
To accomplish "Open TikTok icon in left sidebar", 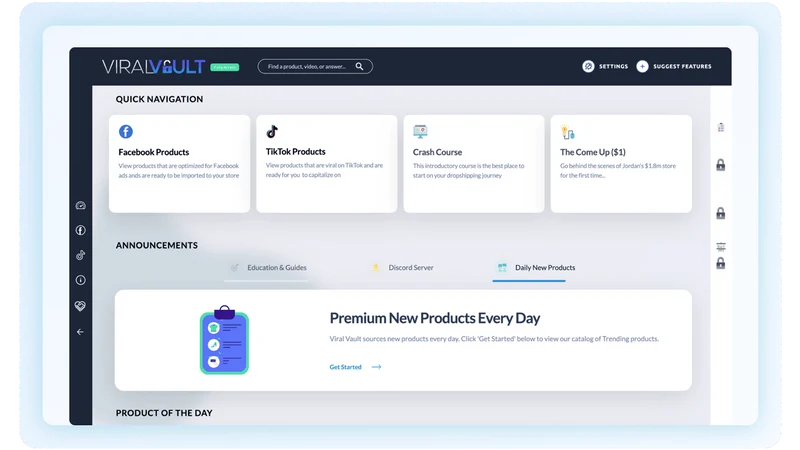I will pyautogui.click(x=81, y=255).
